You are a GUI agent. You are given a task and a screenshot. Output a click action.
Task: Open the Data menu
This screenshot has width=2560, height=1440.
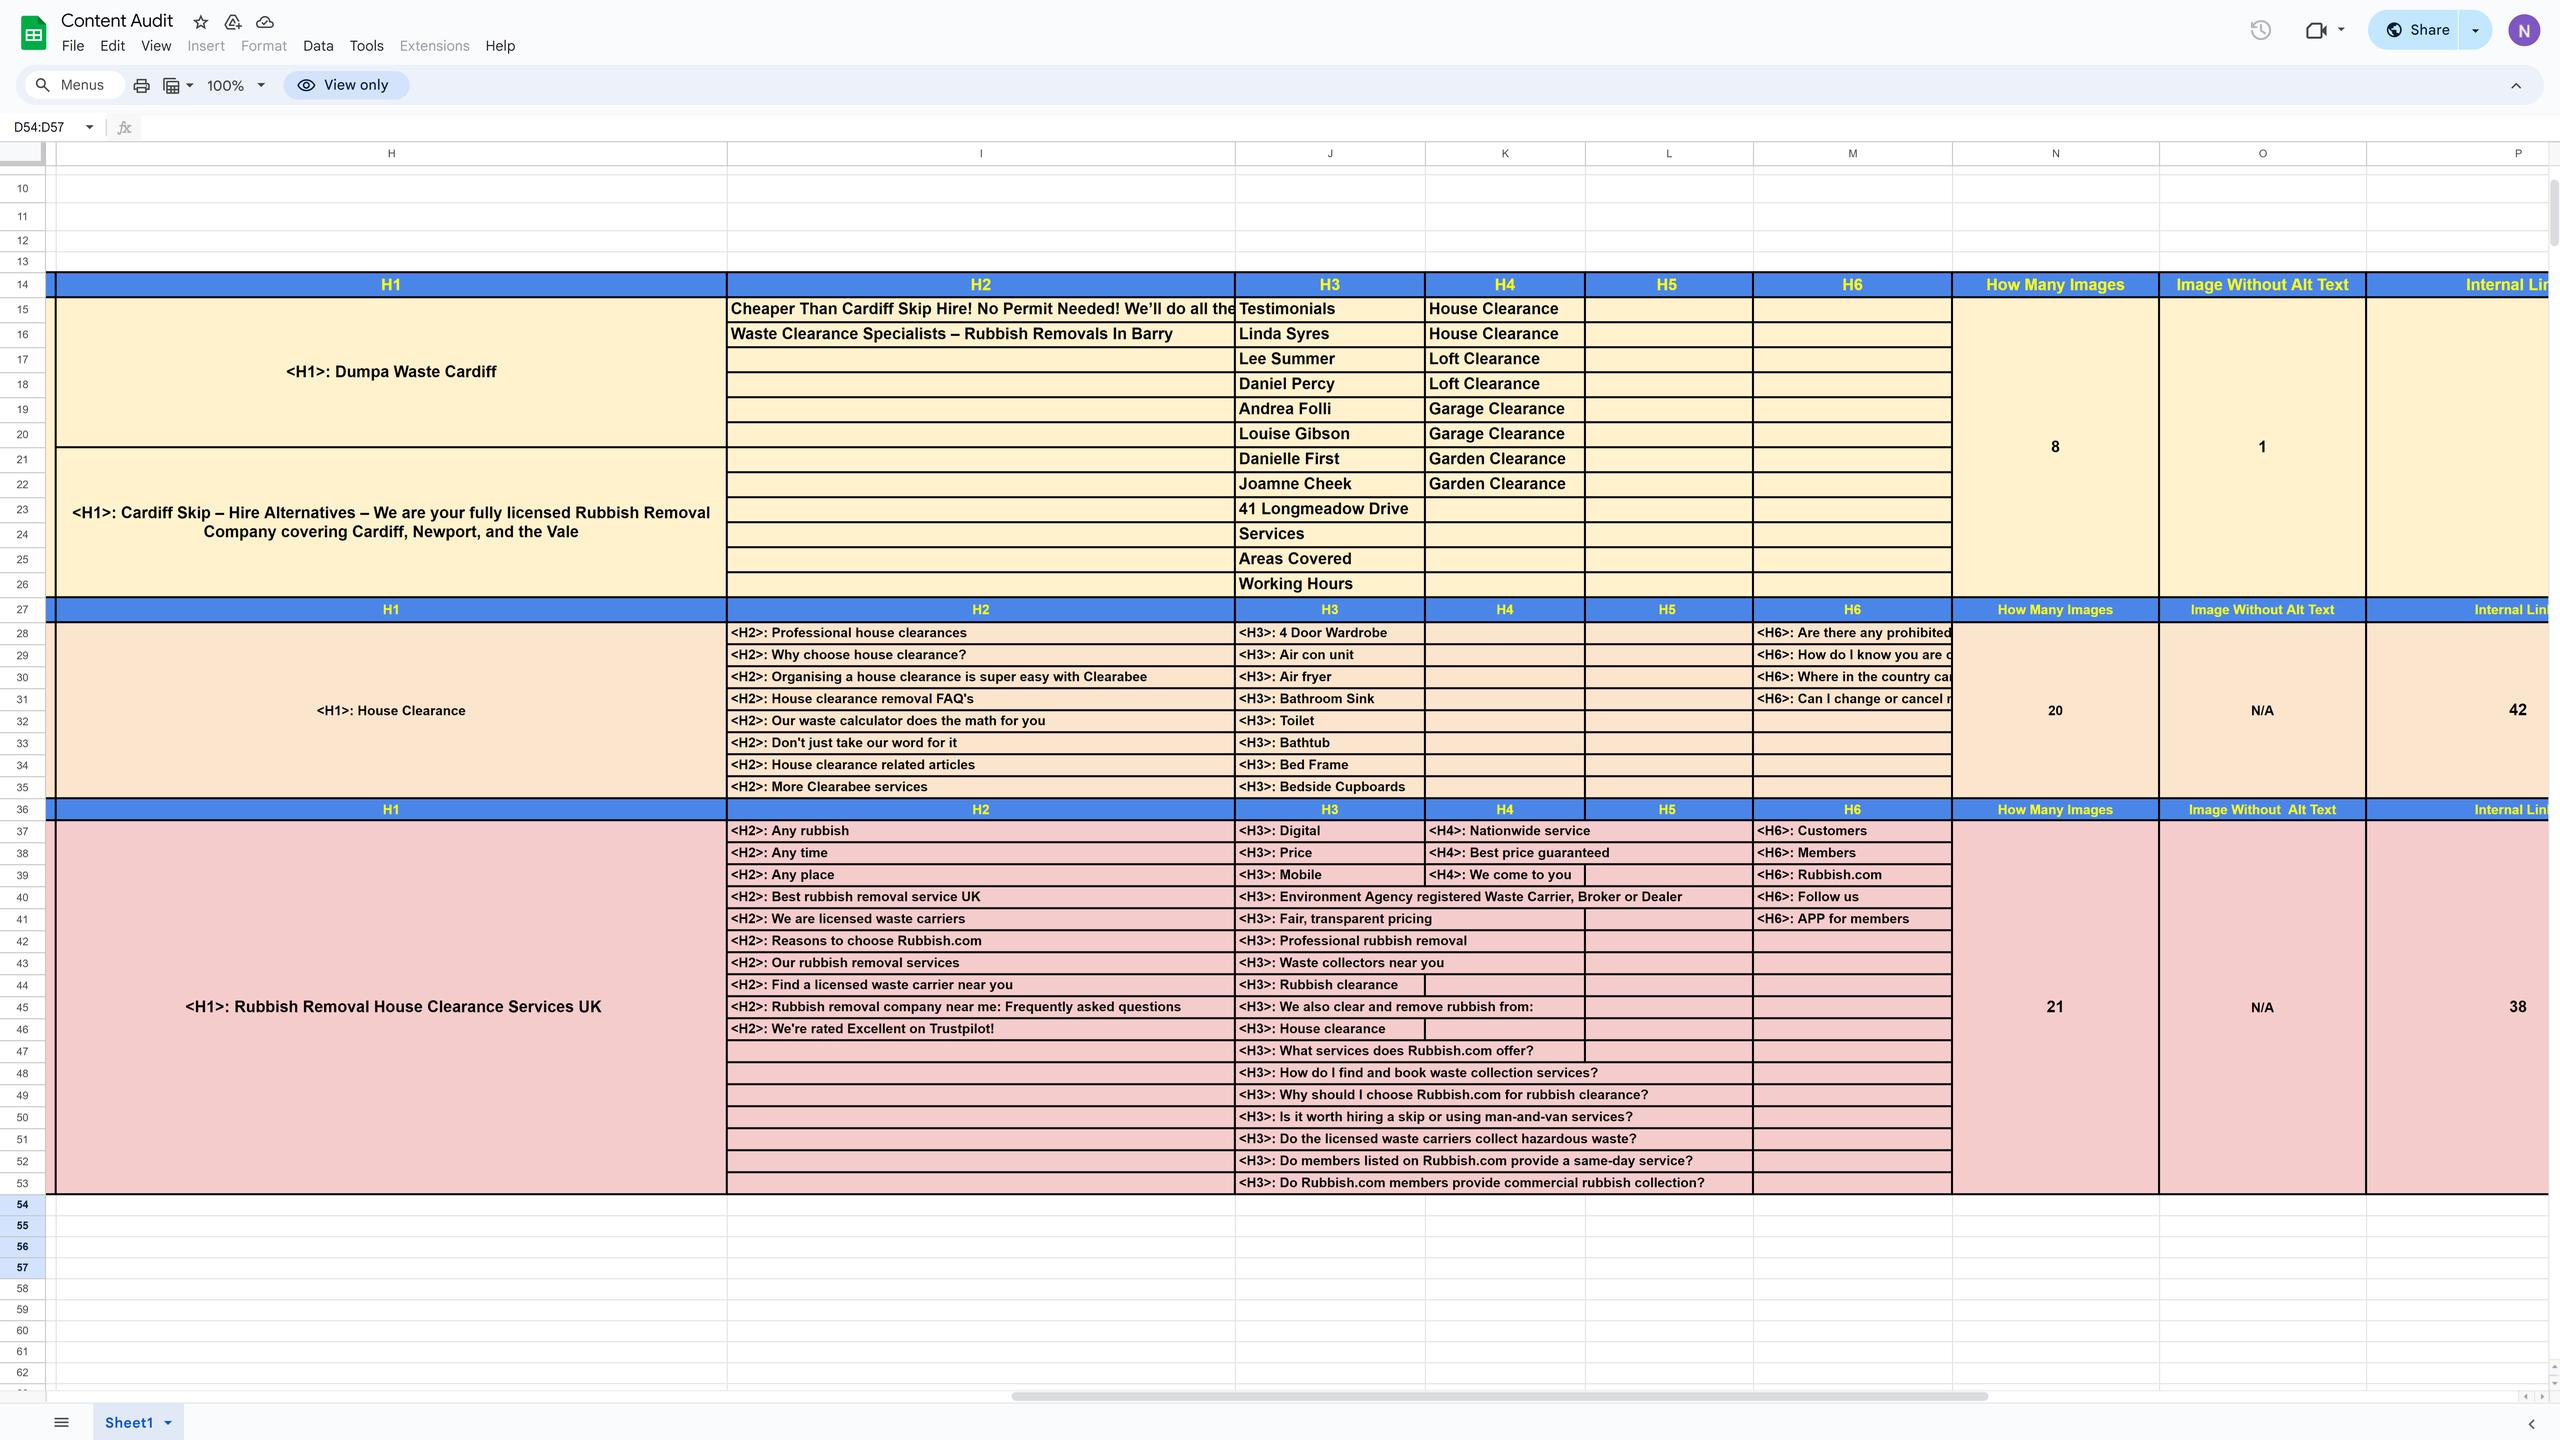pos(318,46)
